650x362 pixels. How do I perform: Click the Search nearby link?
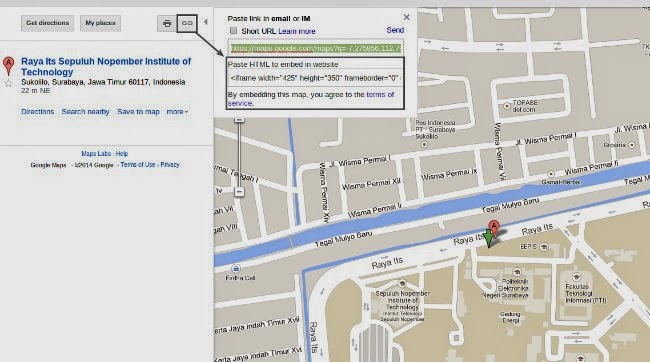[x=85, y=112]
